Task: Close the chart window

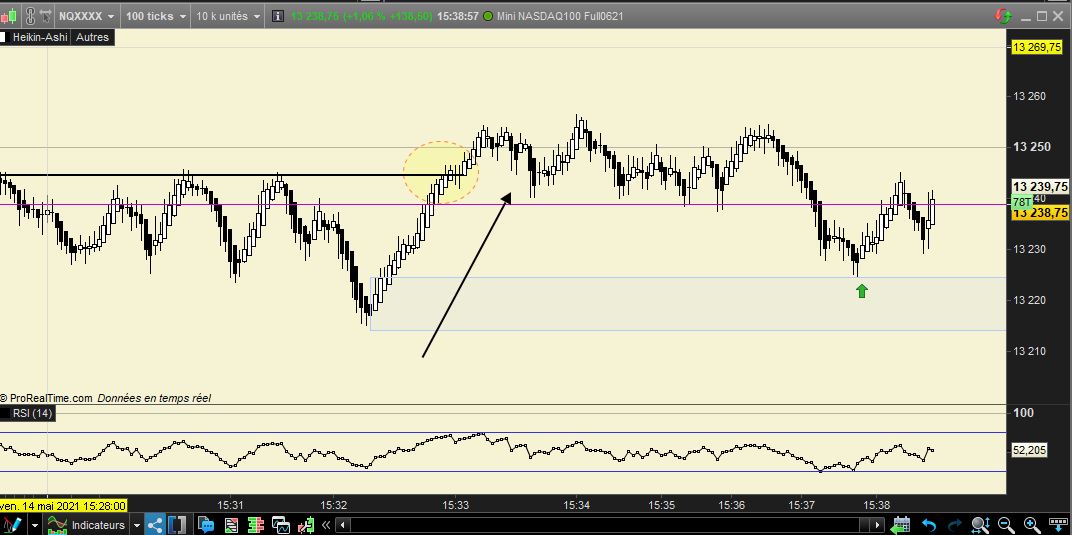Action: [x=1058, y=16]
